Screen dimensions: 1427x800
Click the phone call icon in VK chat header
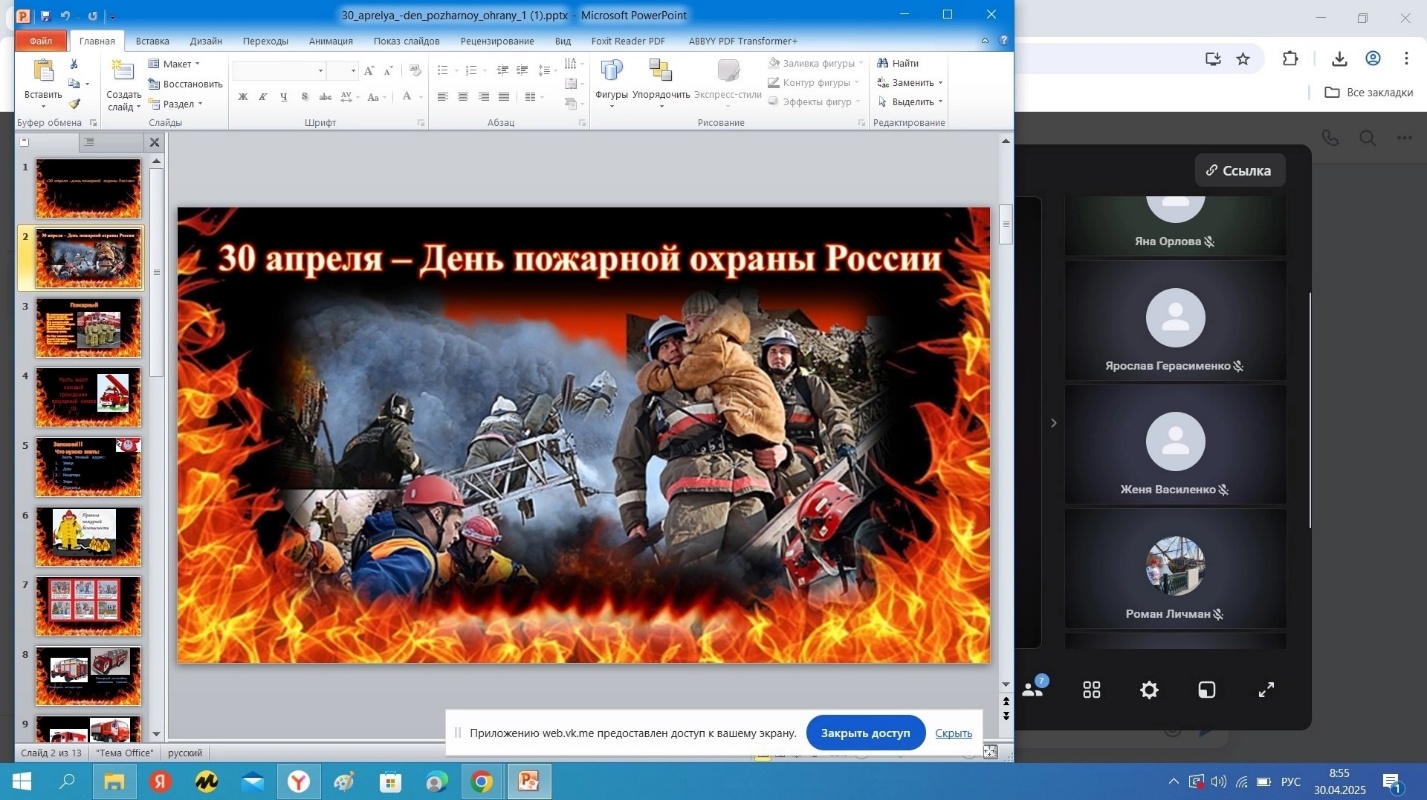point(1330,138)
